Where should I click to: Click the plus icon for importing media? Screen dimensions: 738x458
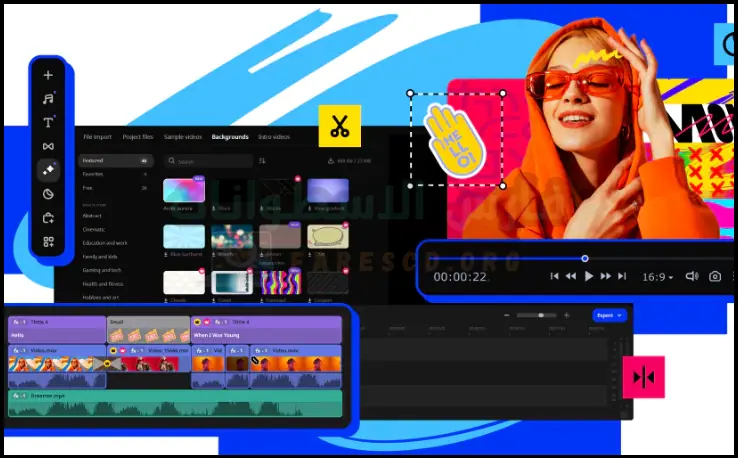(48, 75)
